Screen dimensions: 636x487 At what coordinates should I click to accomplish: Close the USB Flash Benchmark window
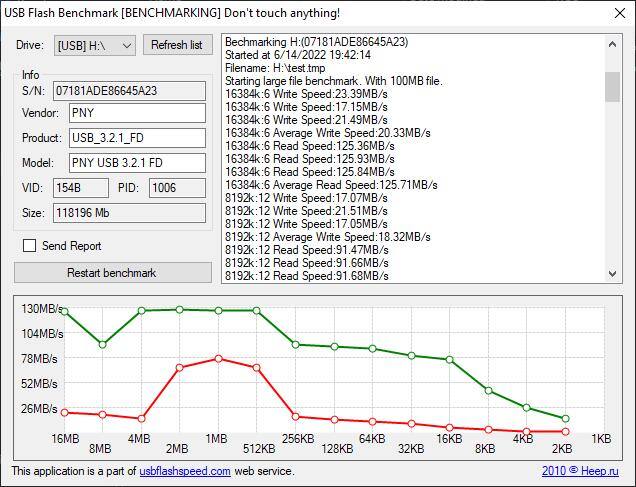pyautogui.click(x=612, y=13)
